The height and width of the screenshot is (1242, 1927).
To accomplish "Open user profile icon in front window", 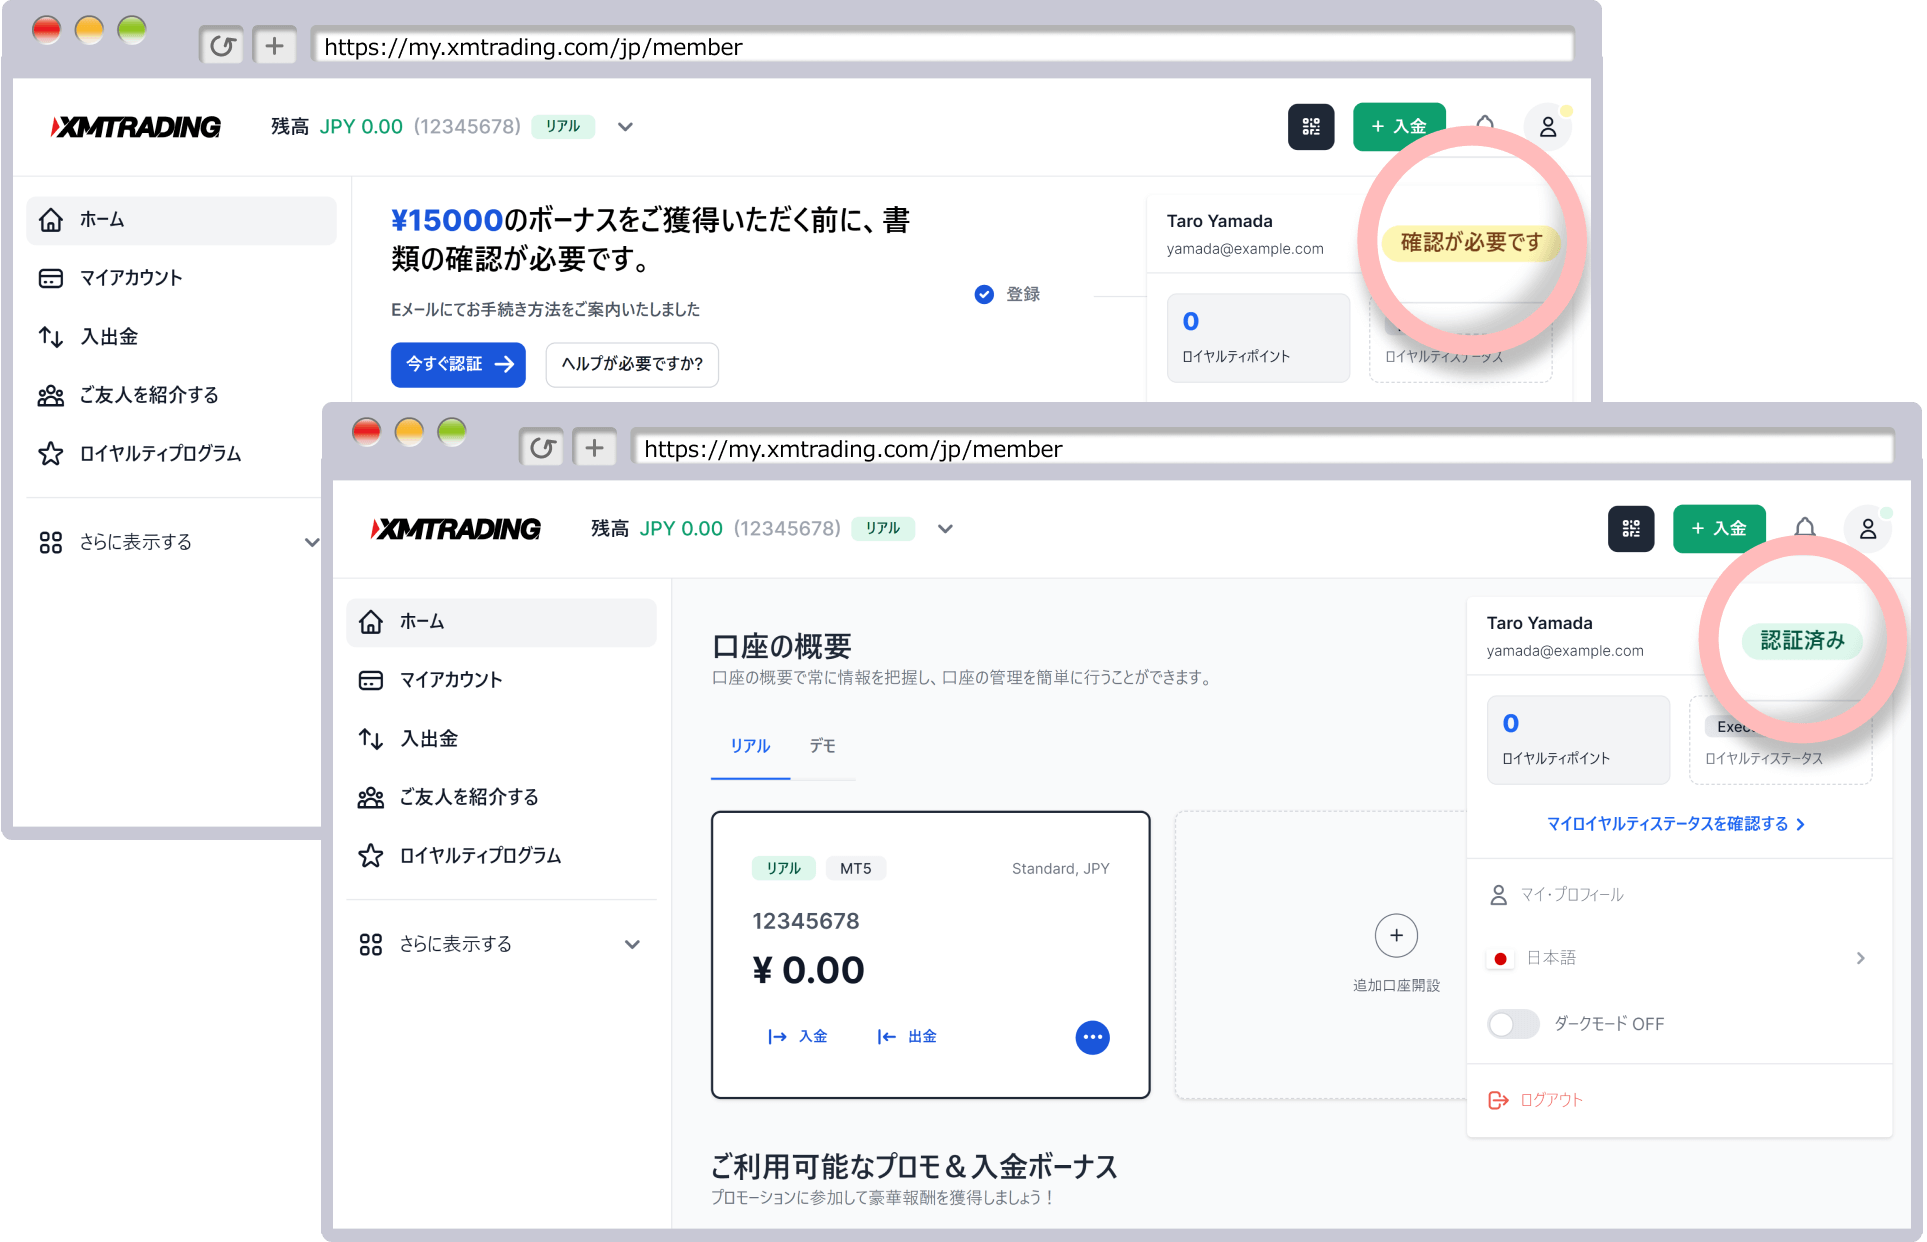I will pyautogui.click(x=1868, y=529).
